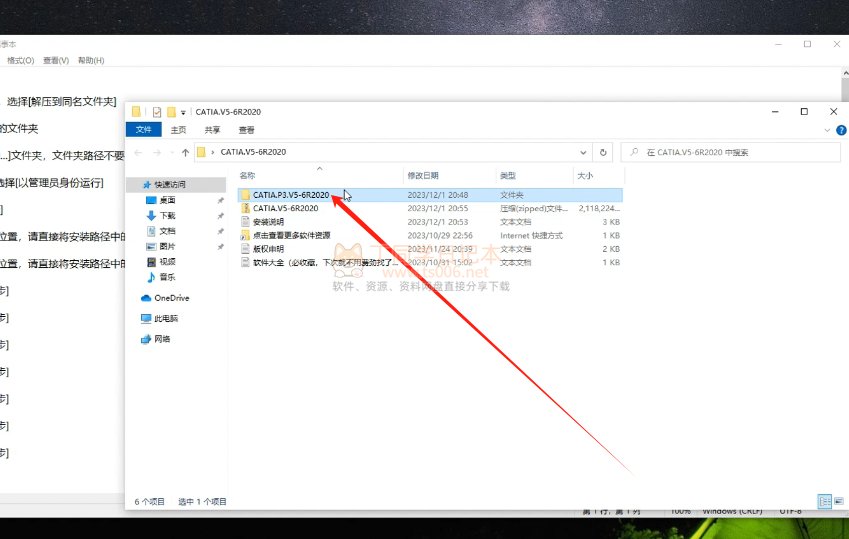Open Notepad 格式(O) menu

(21, 61)
